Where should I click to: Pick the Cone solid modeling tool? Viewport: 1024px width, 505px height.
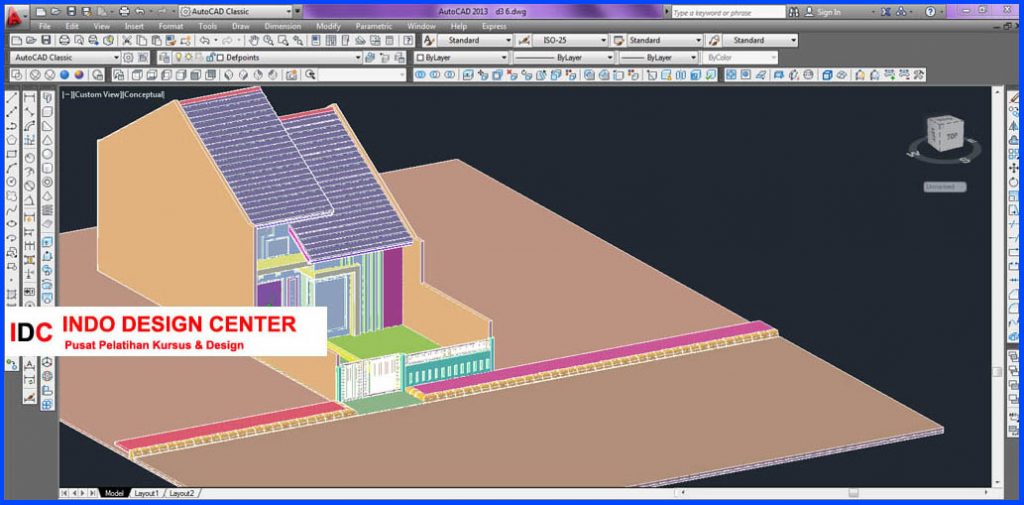pyautogui.click(x=48, y=140)
